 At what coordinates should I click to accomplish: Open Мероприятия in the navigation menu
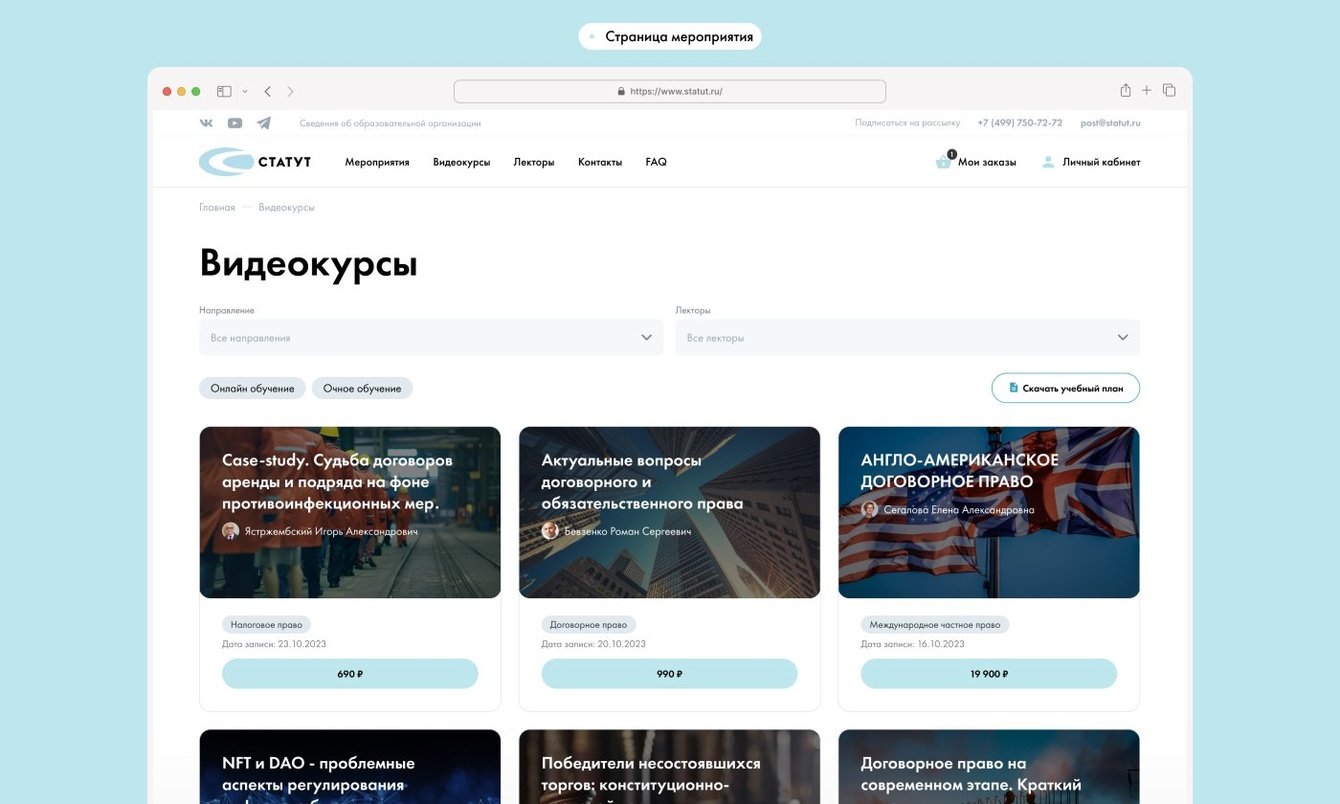[377, 162]
